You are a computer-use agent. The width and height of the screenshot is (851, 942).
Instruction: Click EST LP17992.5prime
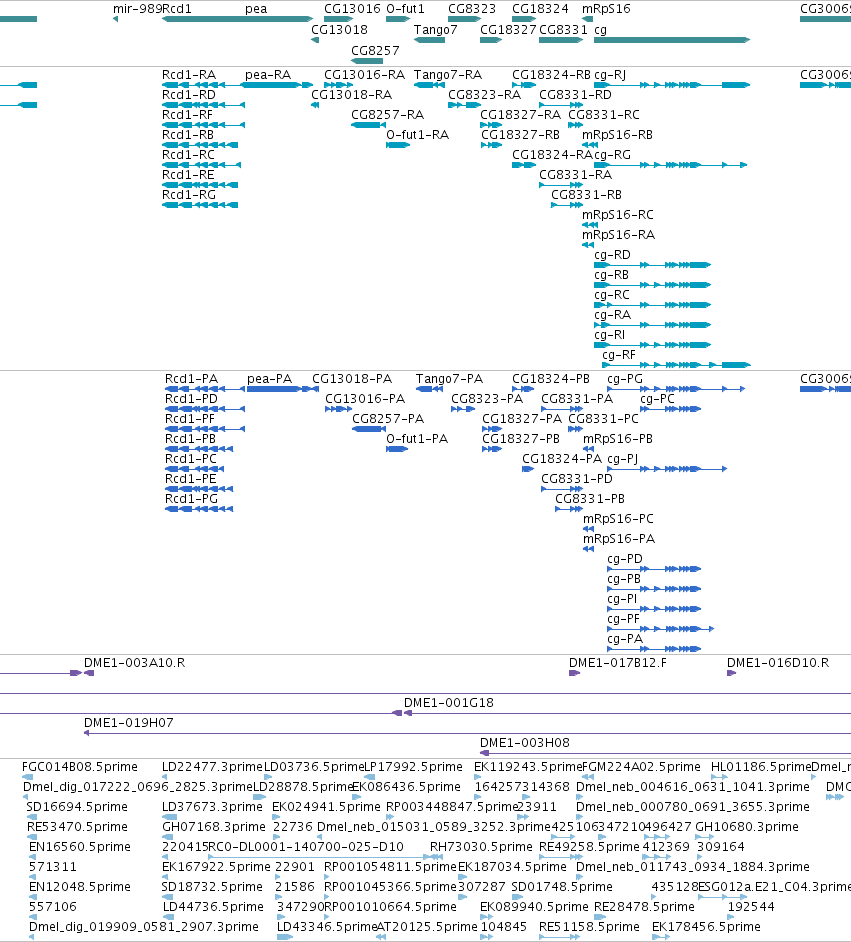(x=414, y=767)
